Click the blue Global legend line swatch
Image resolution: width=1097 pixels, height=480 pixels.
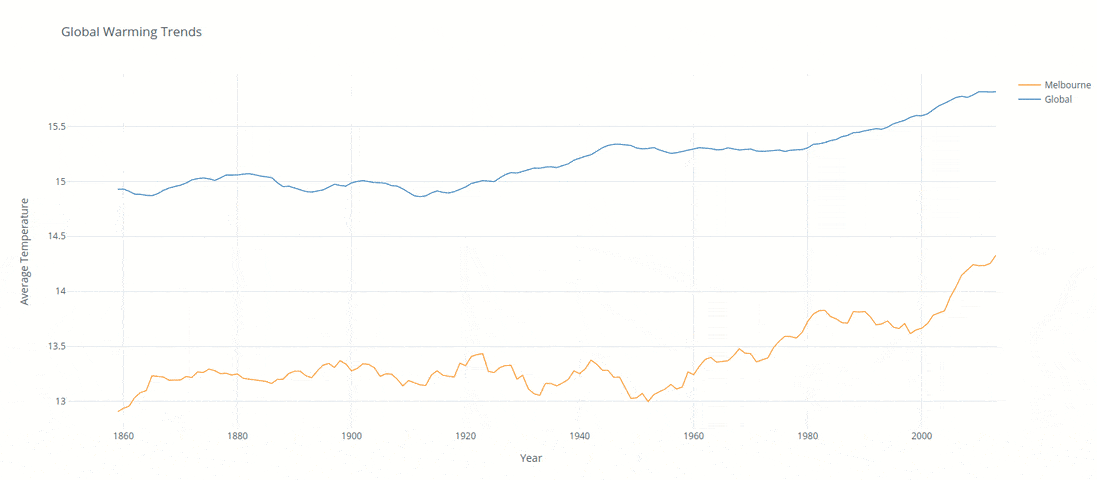[x=1028, y=99]
